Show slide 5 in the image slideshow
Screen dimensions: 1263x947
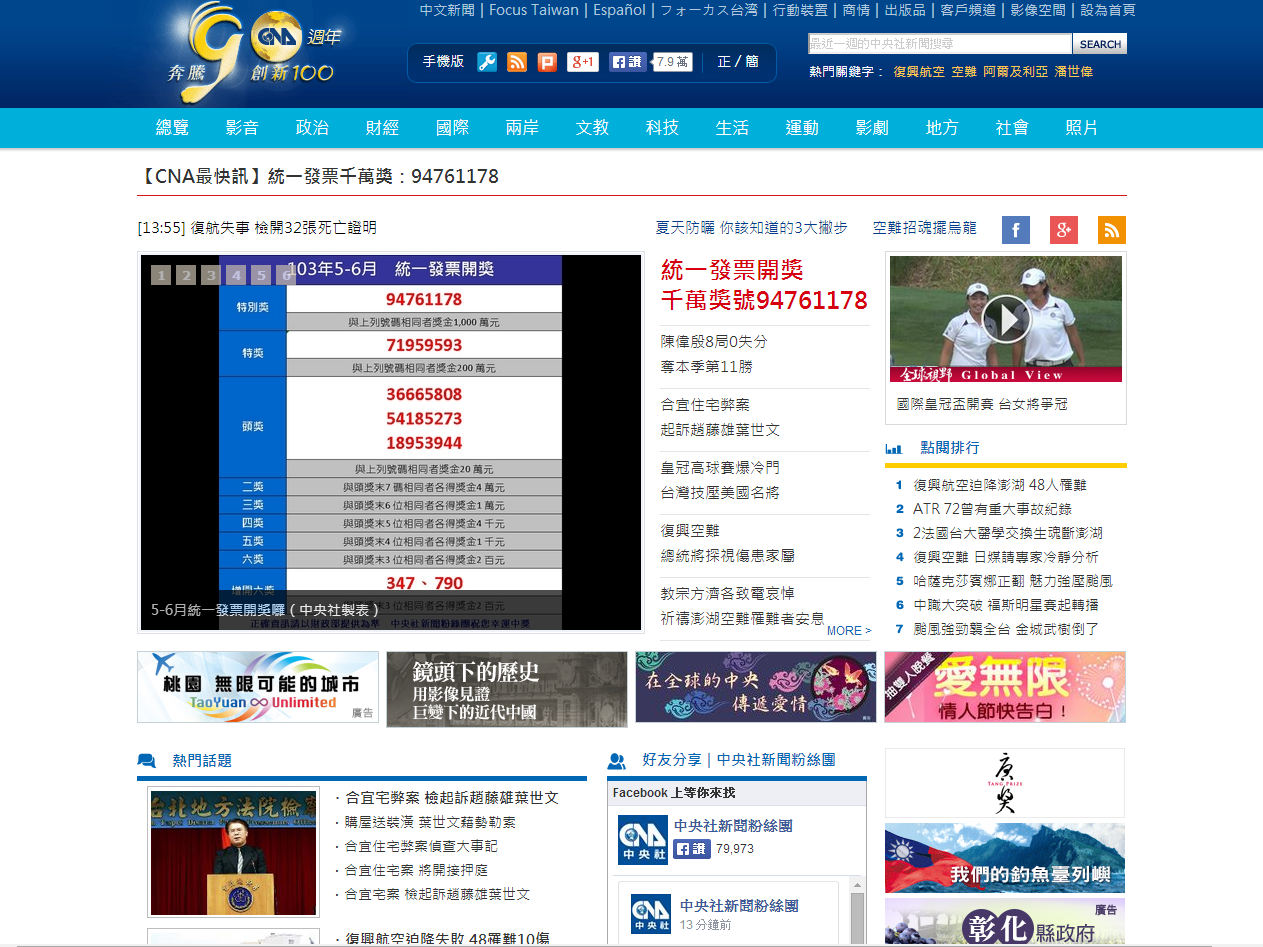pyautogui.click(x=261, y=275)
